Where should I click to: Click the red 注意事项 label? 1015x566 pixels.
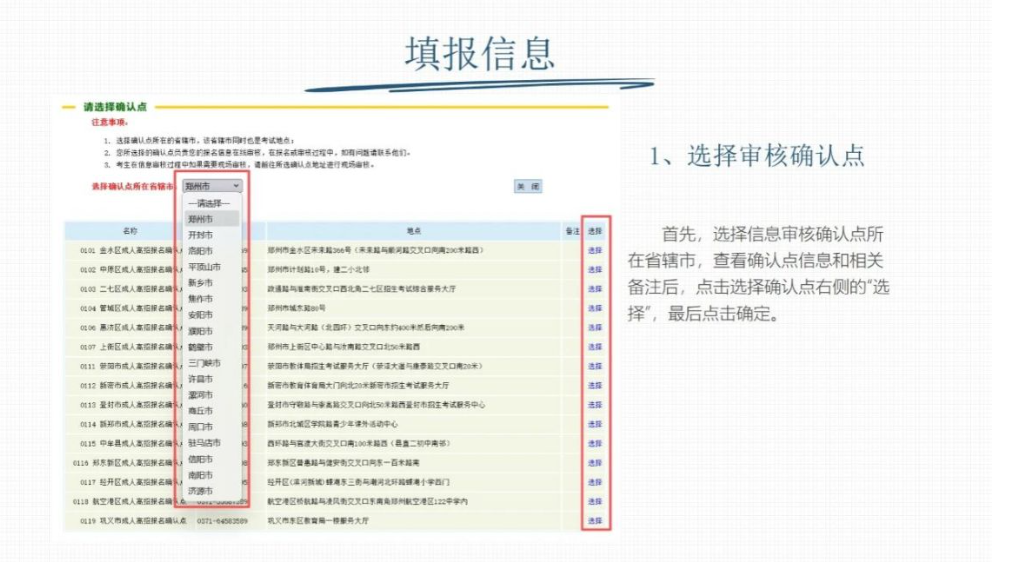tap(110, 122)
